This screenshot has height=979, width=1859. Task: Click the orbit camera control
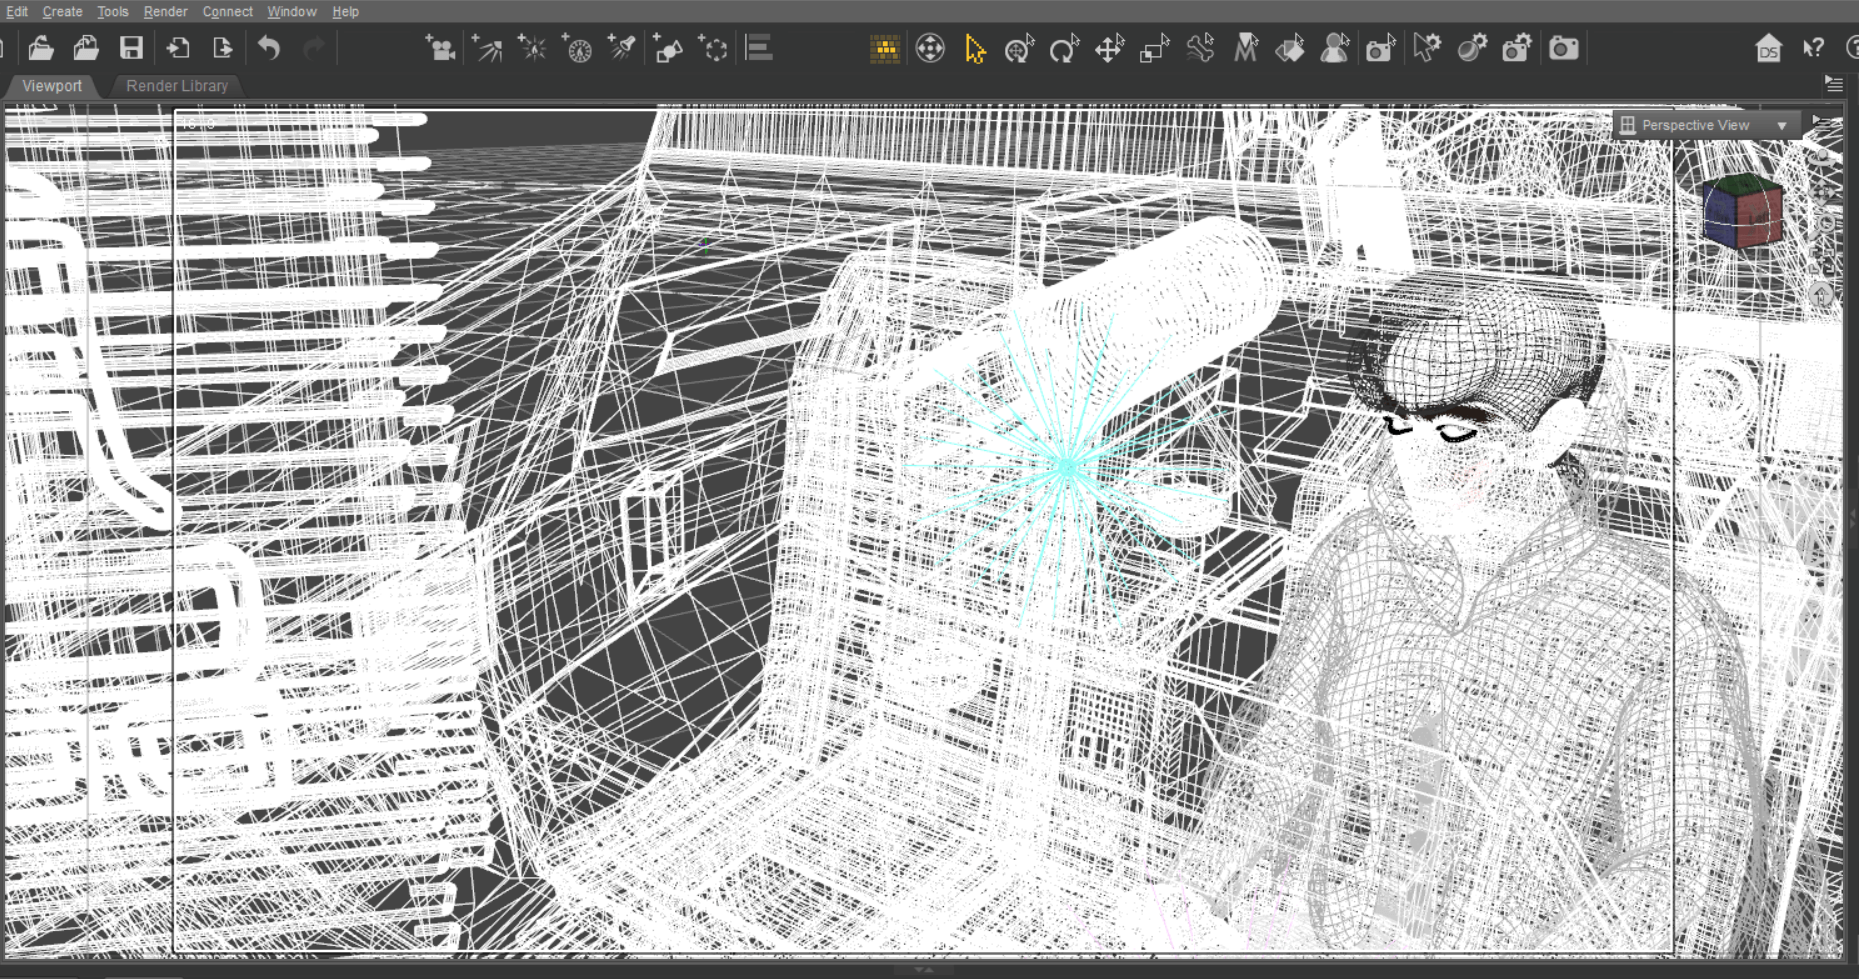(x=1822, y=157)
